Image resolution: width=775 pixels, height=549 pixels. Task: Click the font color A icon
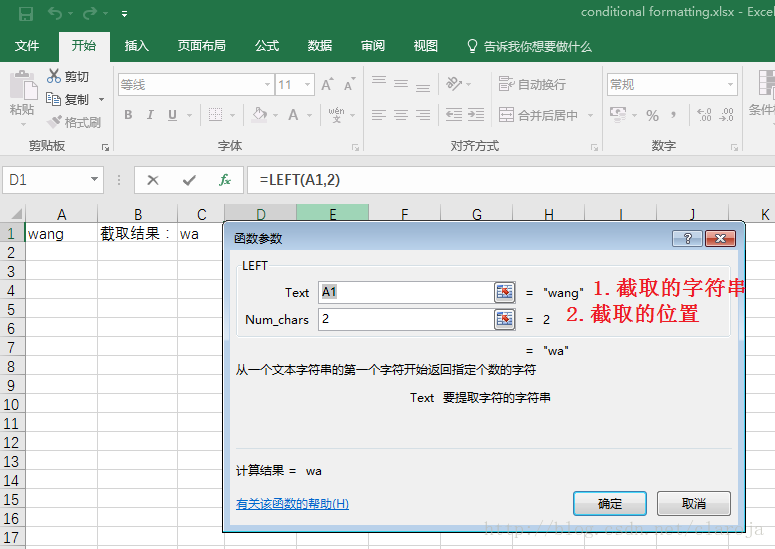point(293,115)
